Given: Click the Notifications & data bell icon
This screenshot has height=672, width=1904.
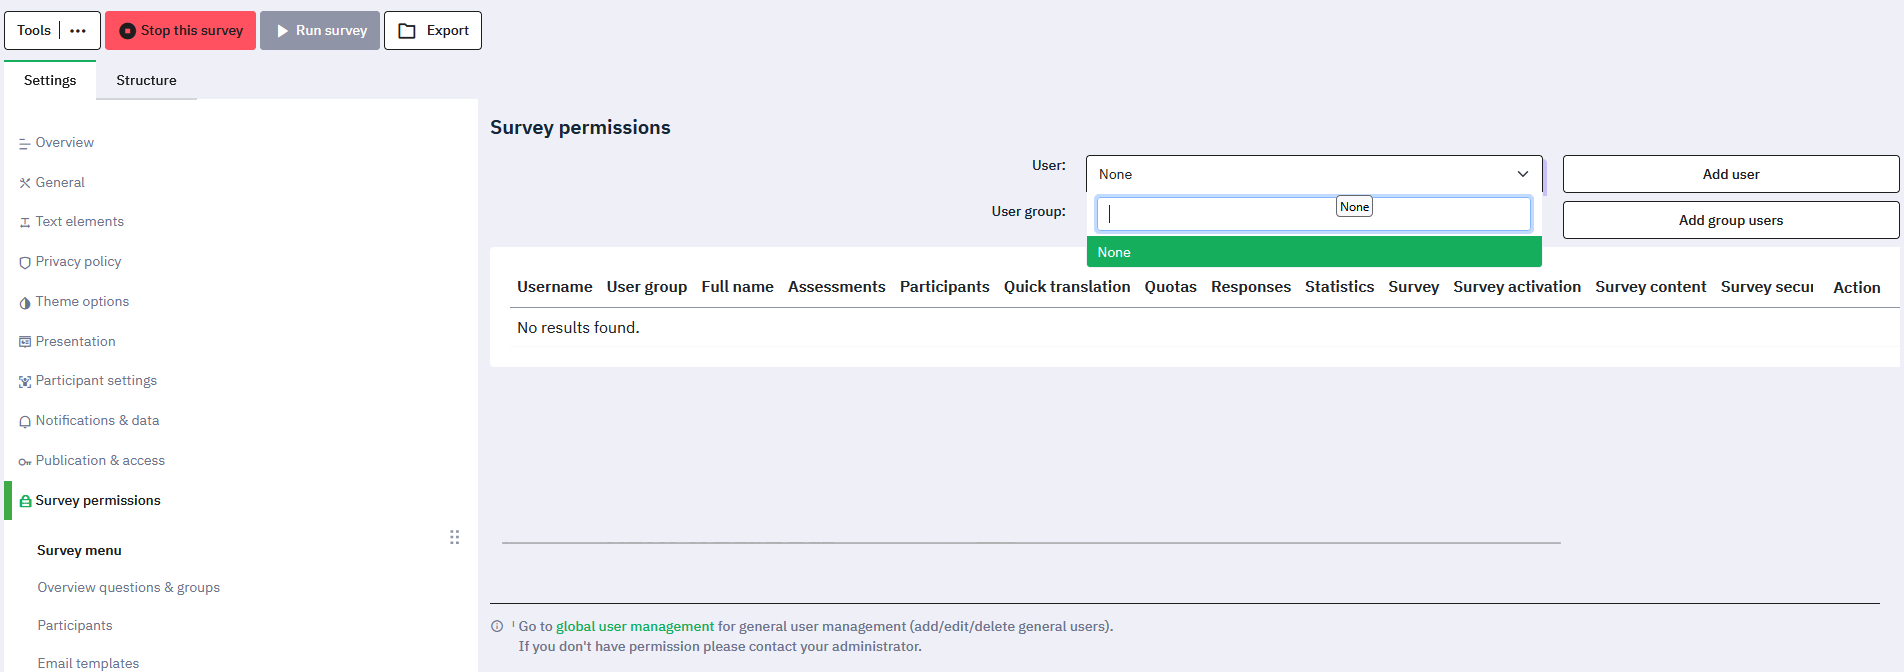Looking at the screenshot, I should (x=25, y=422).
